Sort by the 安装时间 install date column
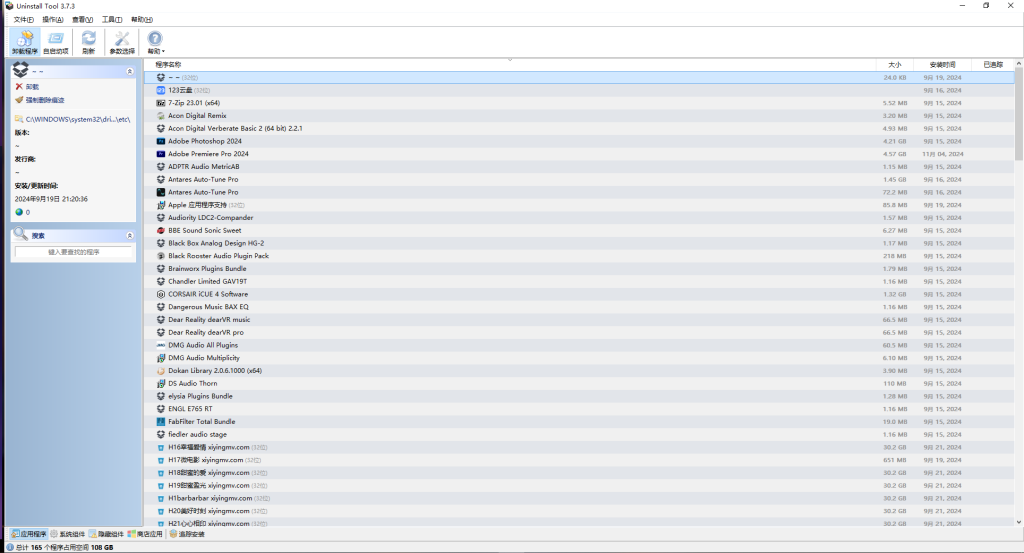 (x=942, y=65)
